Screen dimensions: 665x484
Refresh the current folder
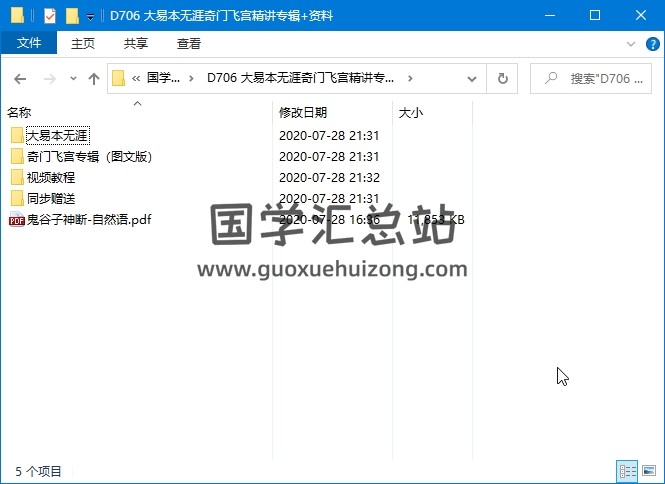[503, 78]
